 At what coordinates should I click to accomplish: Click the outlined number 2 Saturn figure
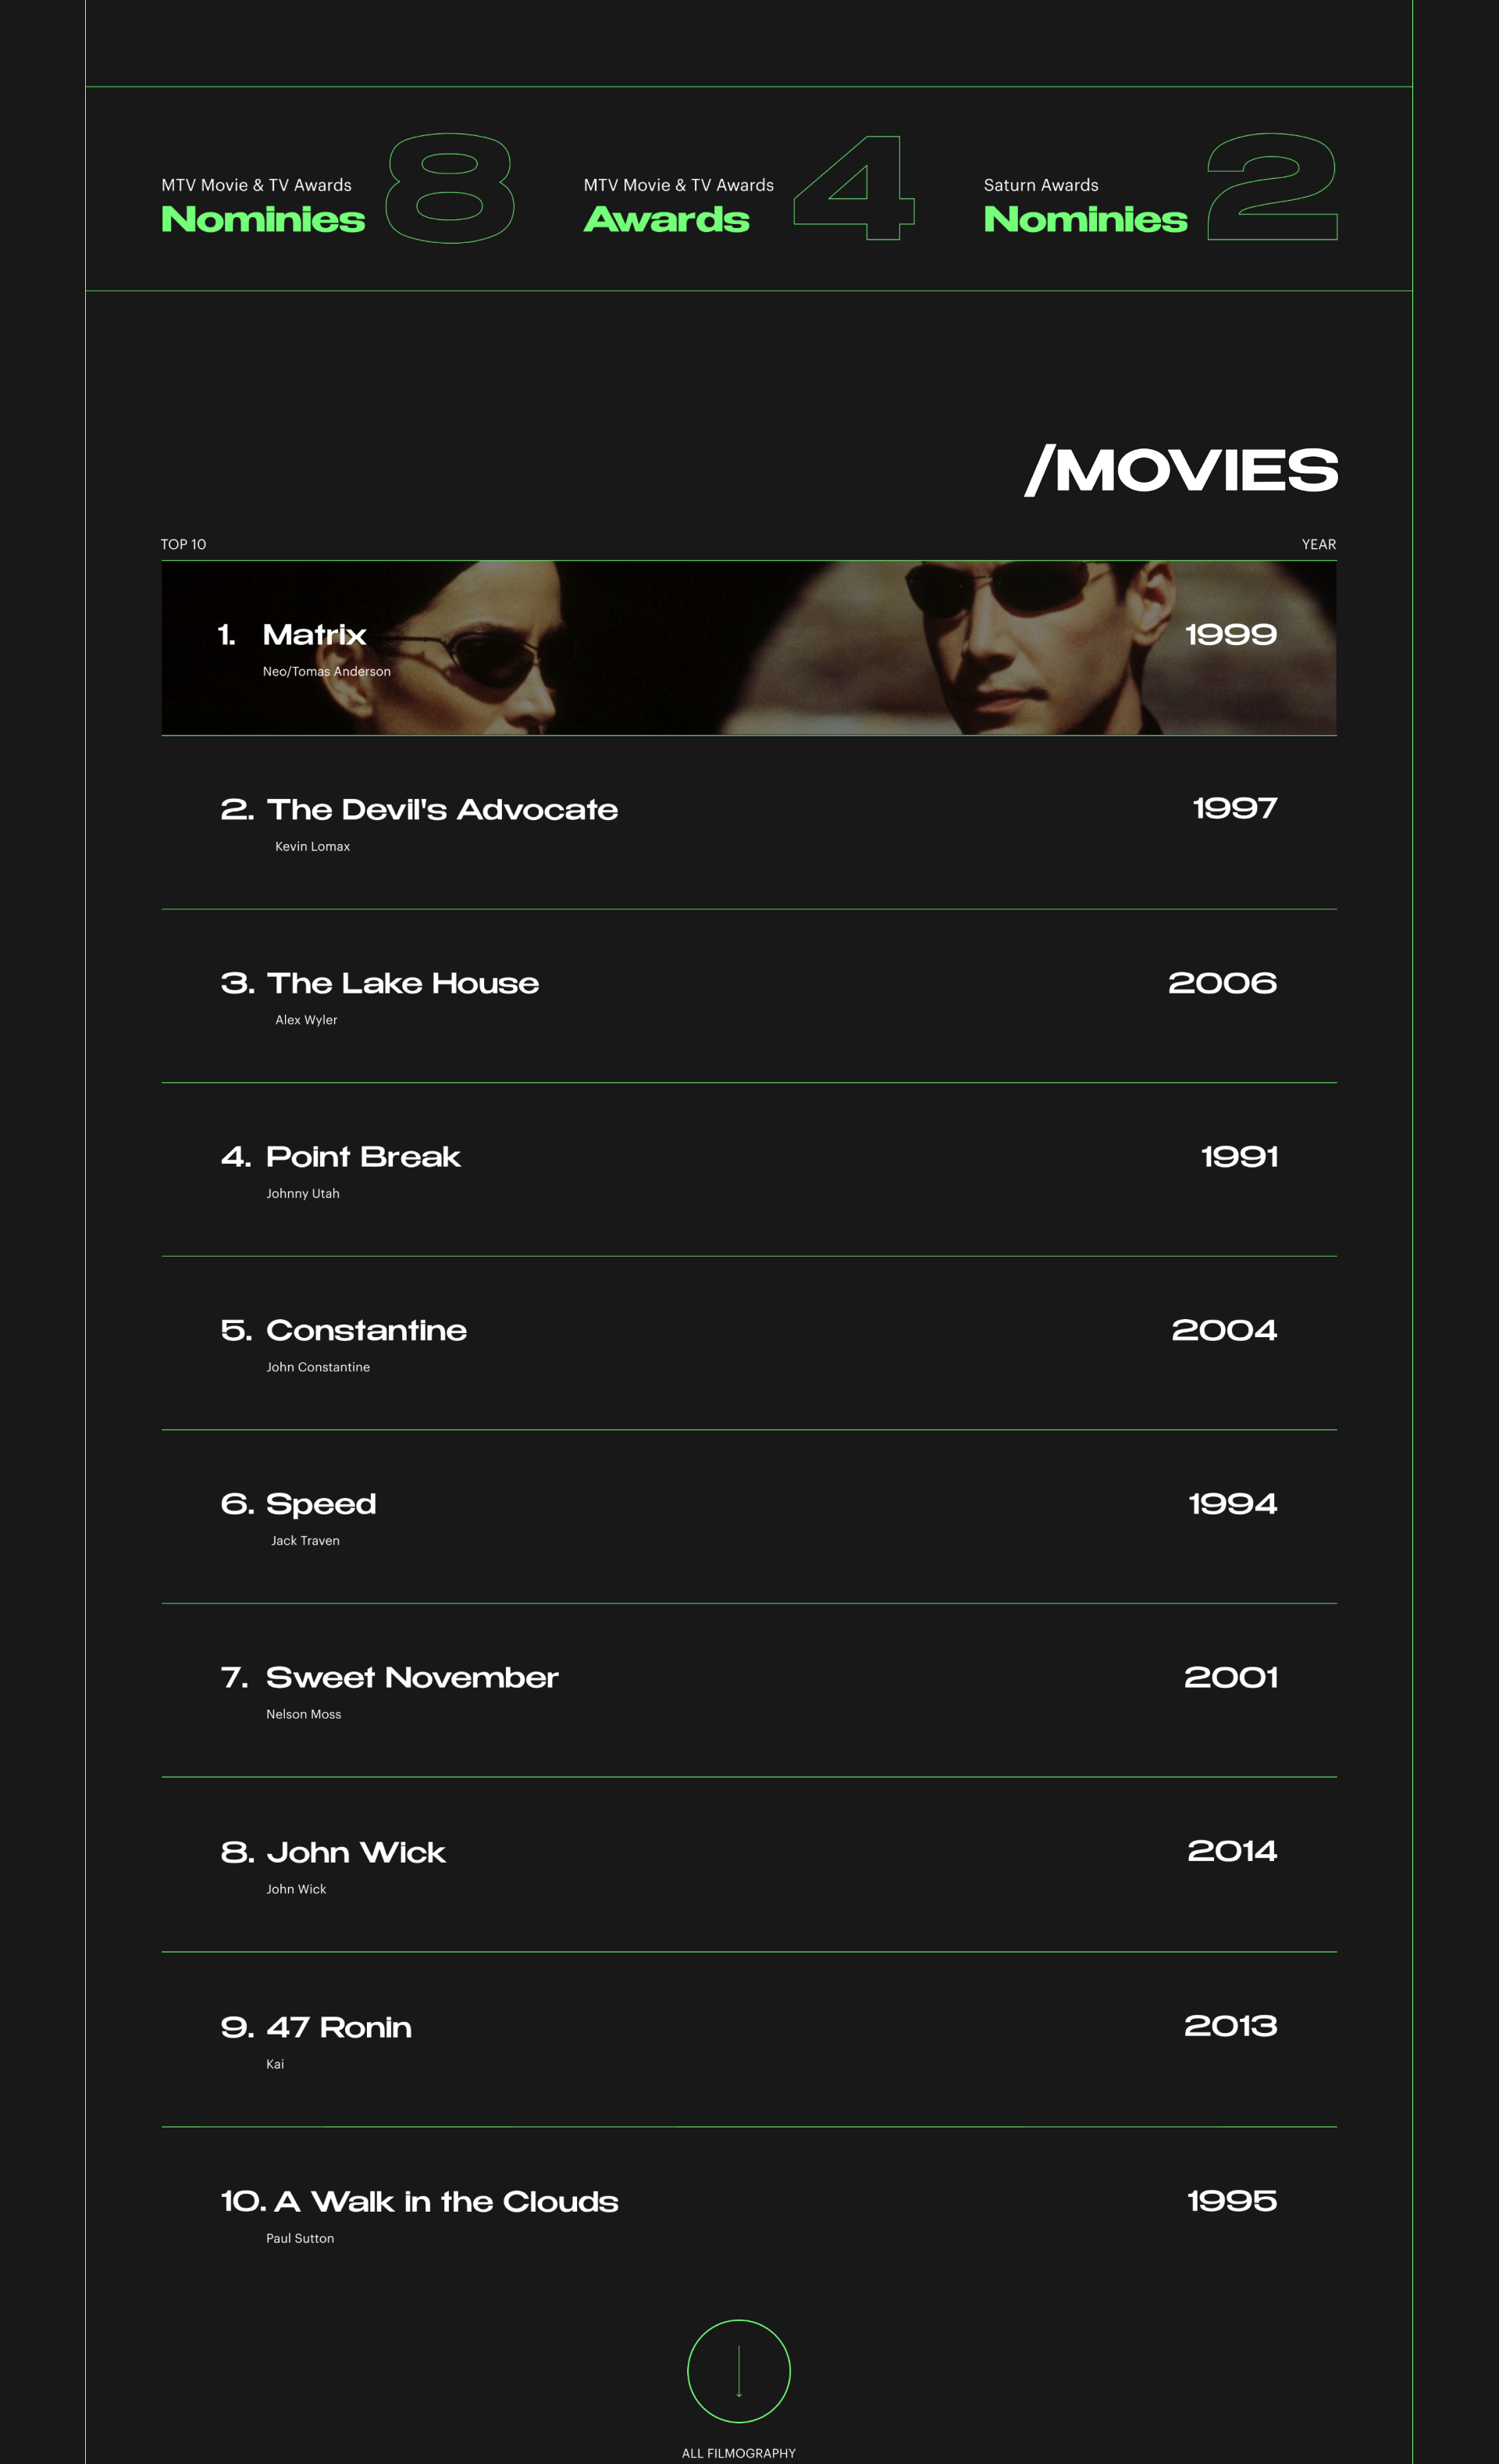click(1272, 188)
